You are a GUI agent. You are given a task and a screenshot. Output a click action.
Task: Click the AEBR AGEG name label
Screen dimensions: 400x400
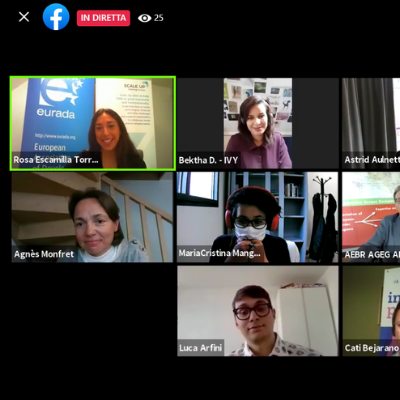tap(372, 254)
